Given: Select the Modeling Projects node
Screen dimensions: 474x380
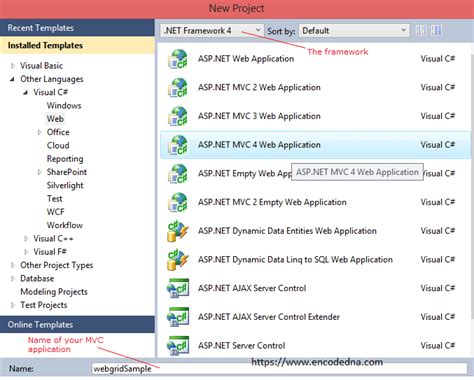Looking at the screenshot, I should tap(54, 292).
